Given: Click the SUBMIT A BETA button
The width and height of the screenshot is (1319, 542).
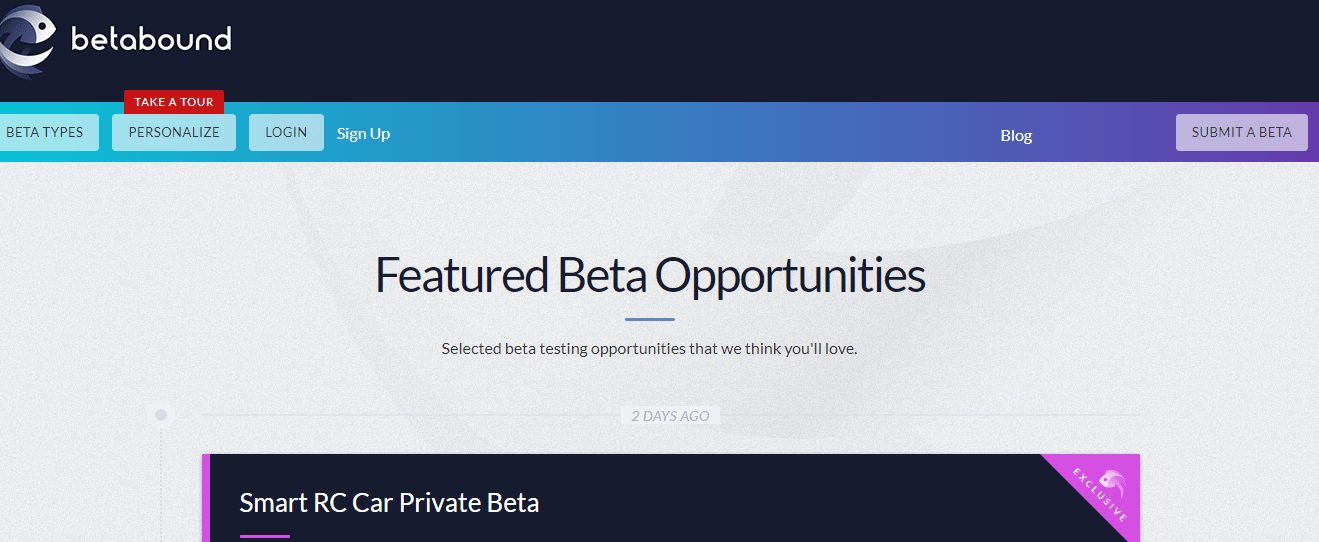Looking at the screenshot, I should 1241,132.
